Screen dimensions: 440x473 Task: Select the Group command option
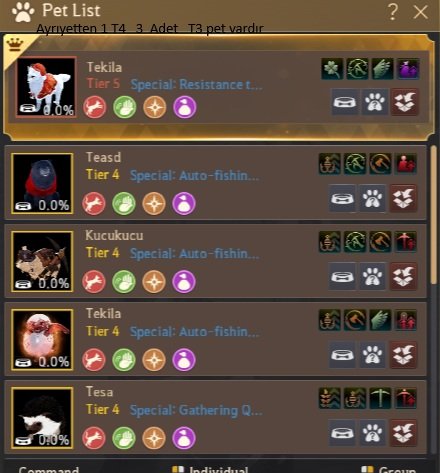(389, 469)
